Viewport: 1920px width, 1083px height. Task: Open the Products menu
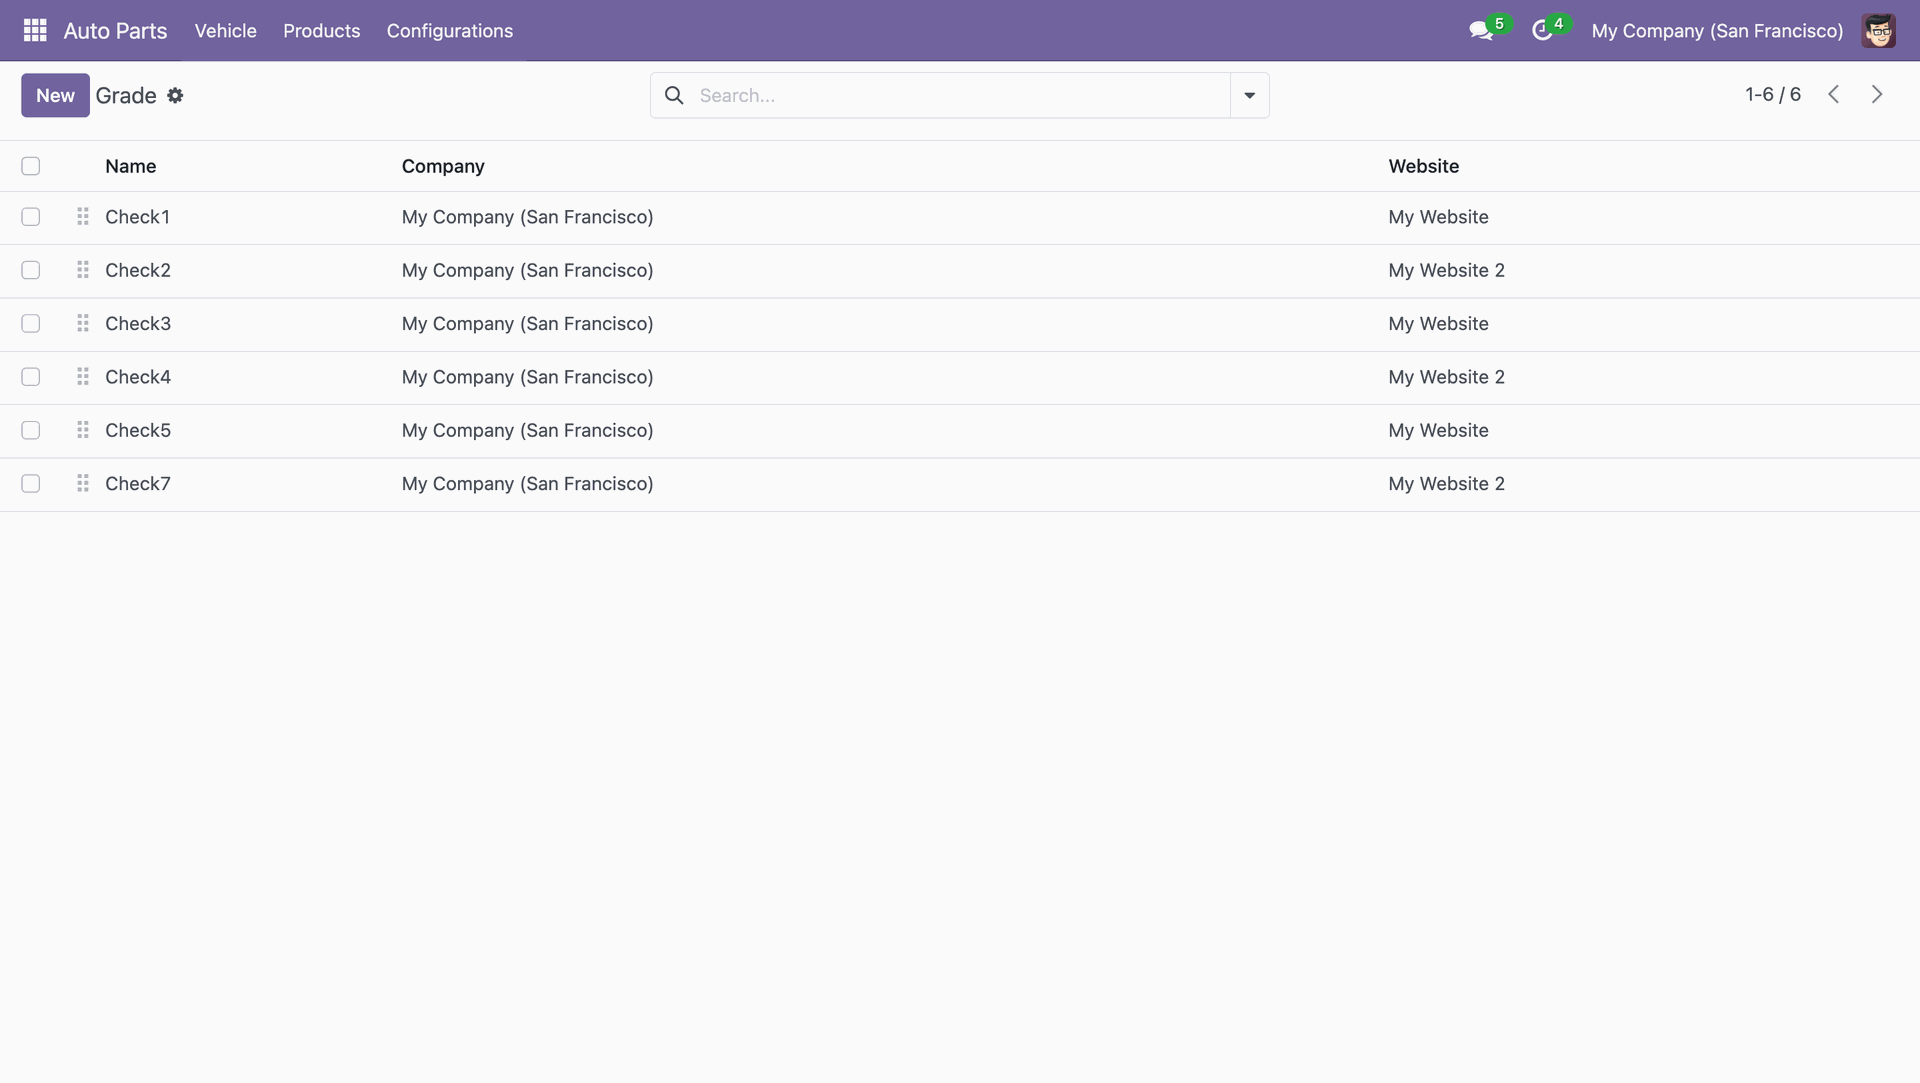click(x=321, y=31)
